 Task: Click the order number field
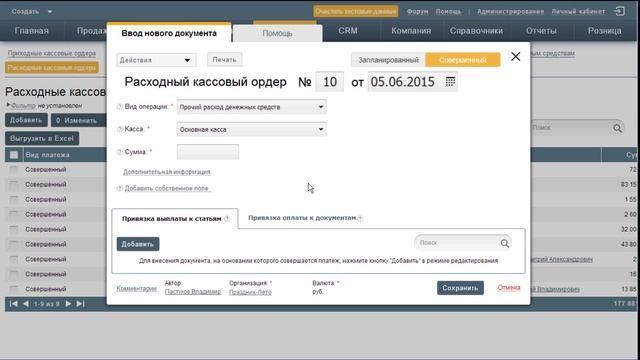pyautogui.click(x=330, y=82)
